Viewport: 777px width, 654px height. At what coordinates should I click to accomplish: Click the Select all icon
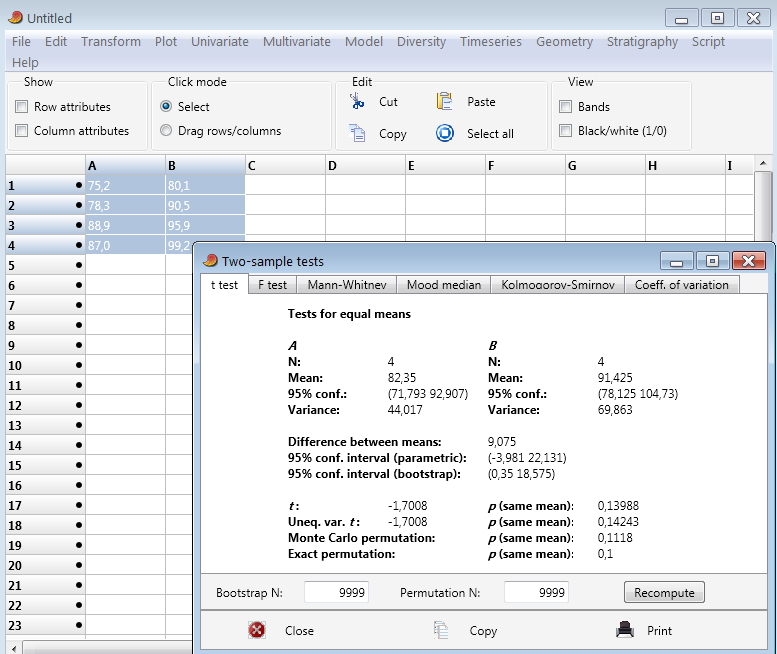pyautogui.click(x=445, y=133)
